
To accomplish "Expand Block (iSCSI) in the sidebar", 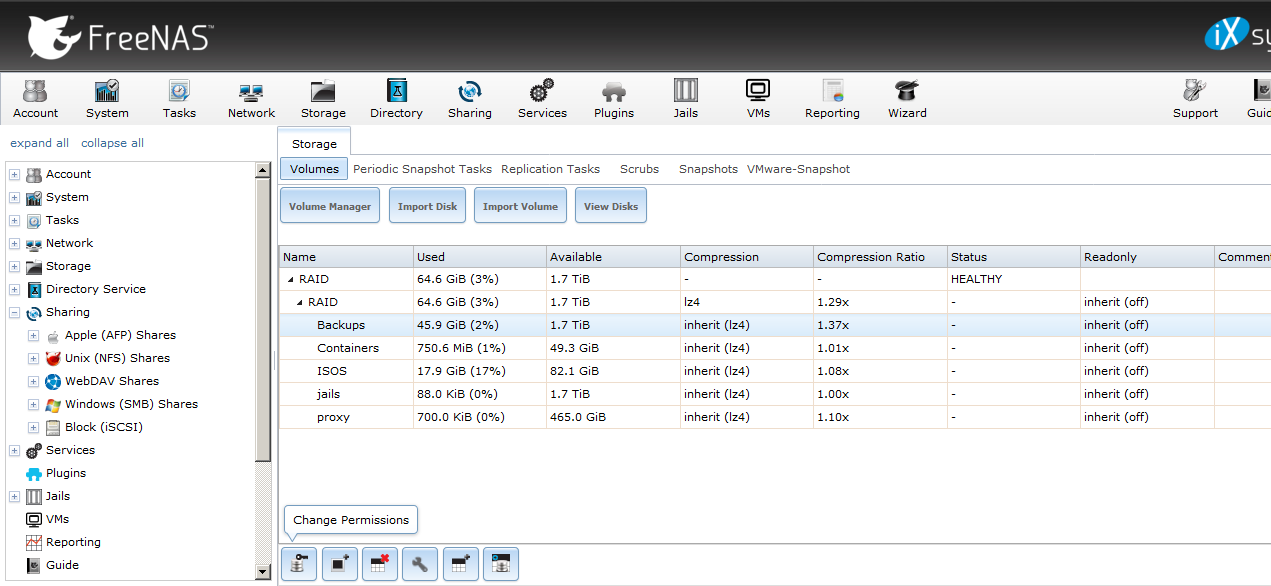I will (33, 428).
